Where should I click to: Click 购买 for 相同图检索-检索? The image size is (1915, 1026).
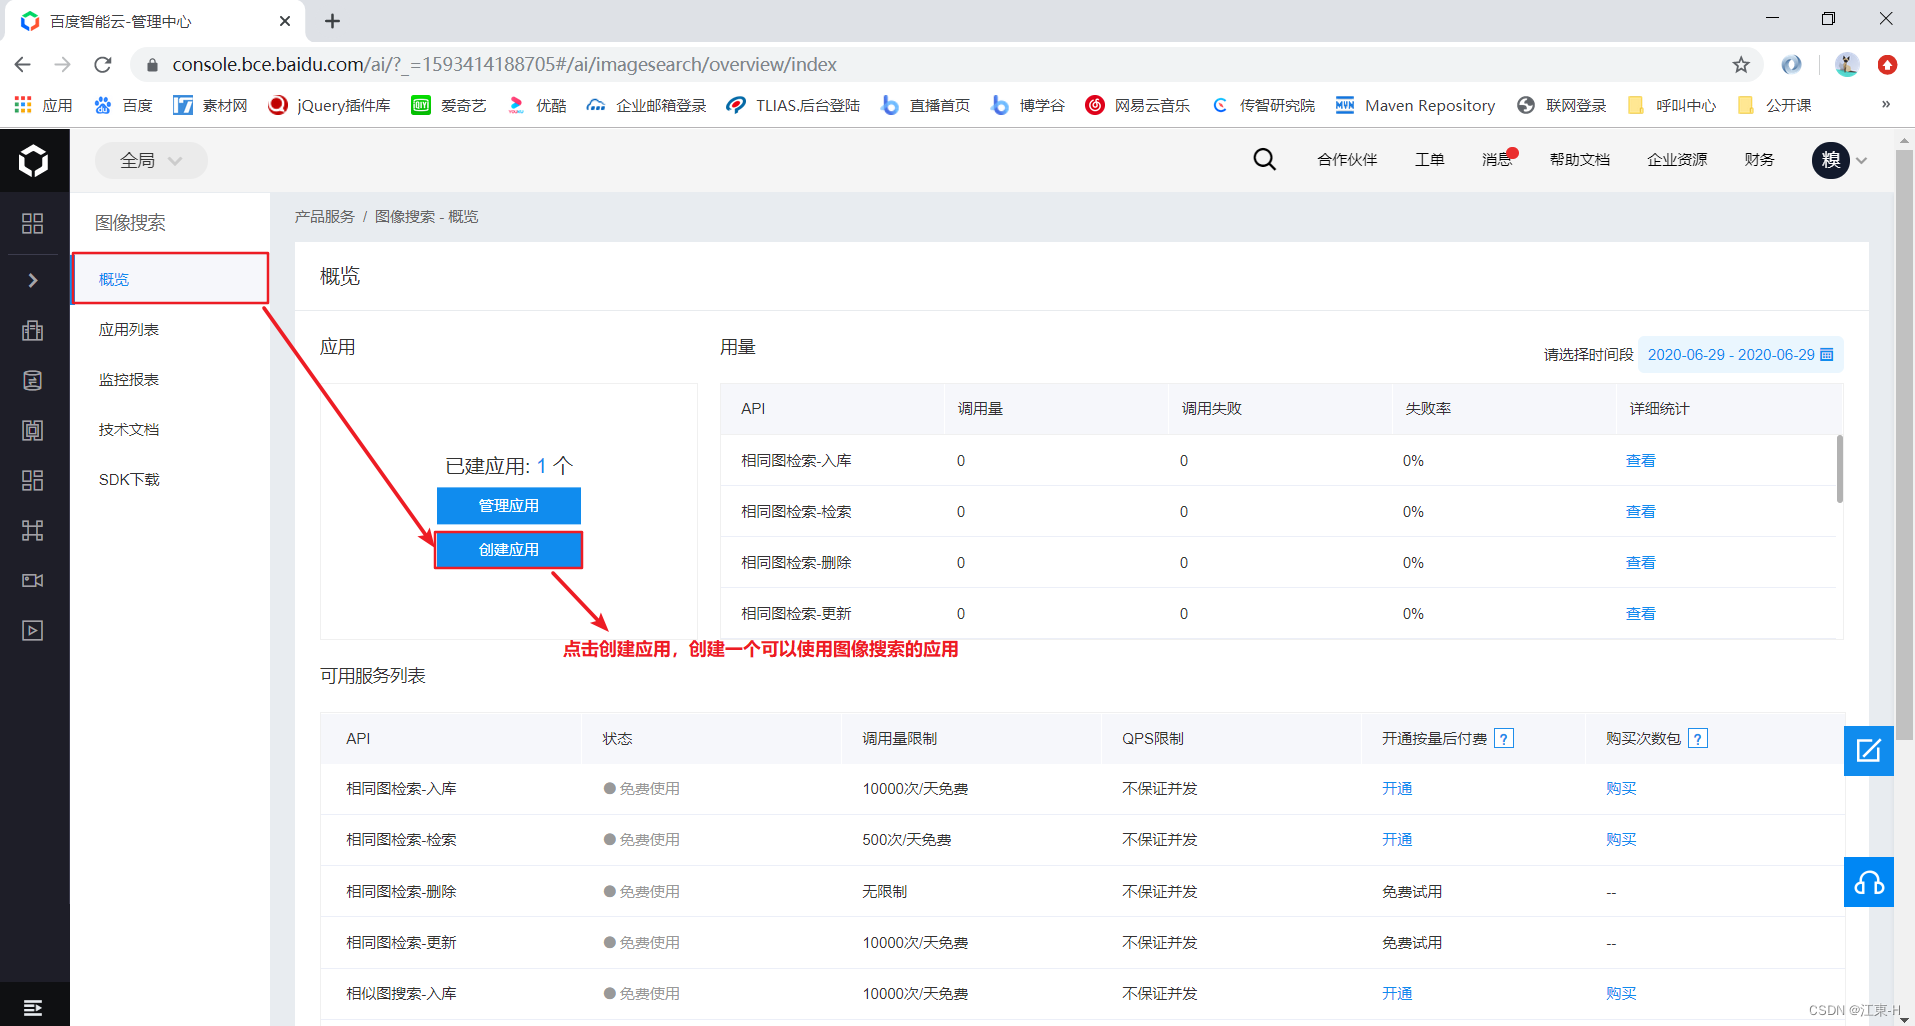[1621, 840]
